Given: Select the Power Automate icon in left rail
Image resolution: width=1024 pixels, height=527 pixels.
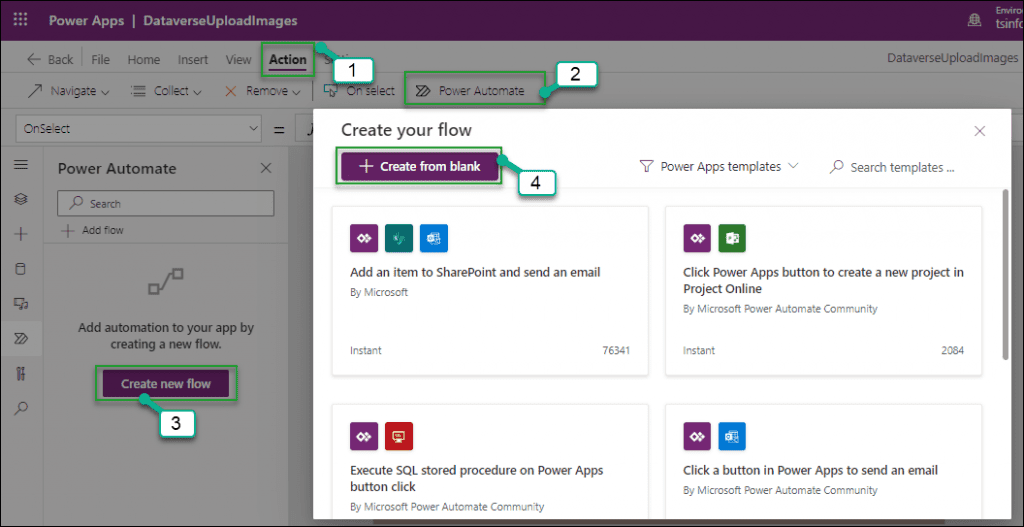Looking at the screenshot, I should click(21, 338).
